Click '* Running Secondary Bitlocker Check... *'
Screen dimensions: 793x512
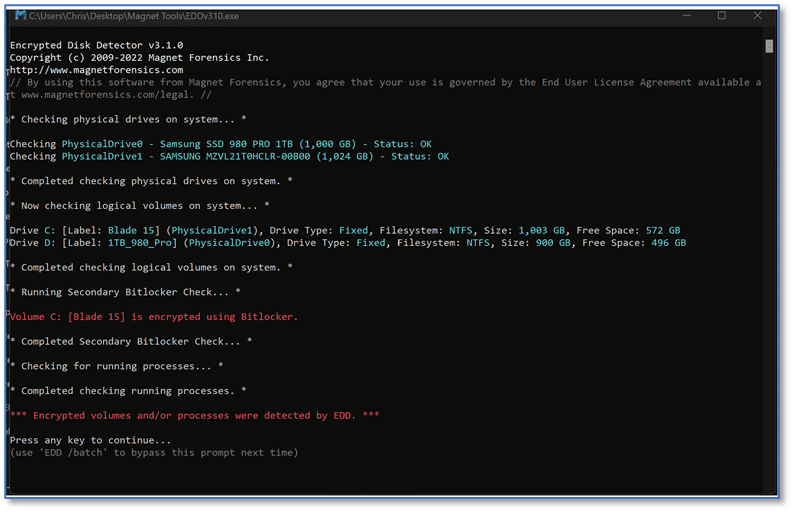point(125,292)
